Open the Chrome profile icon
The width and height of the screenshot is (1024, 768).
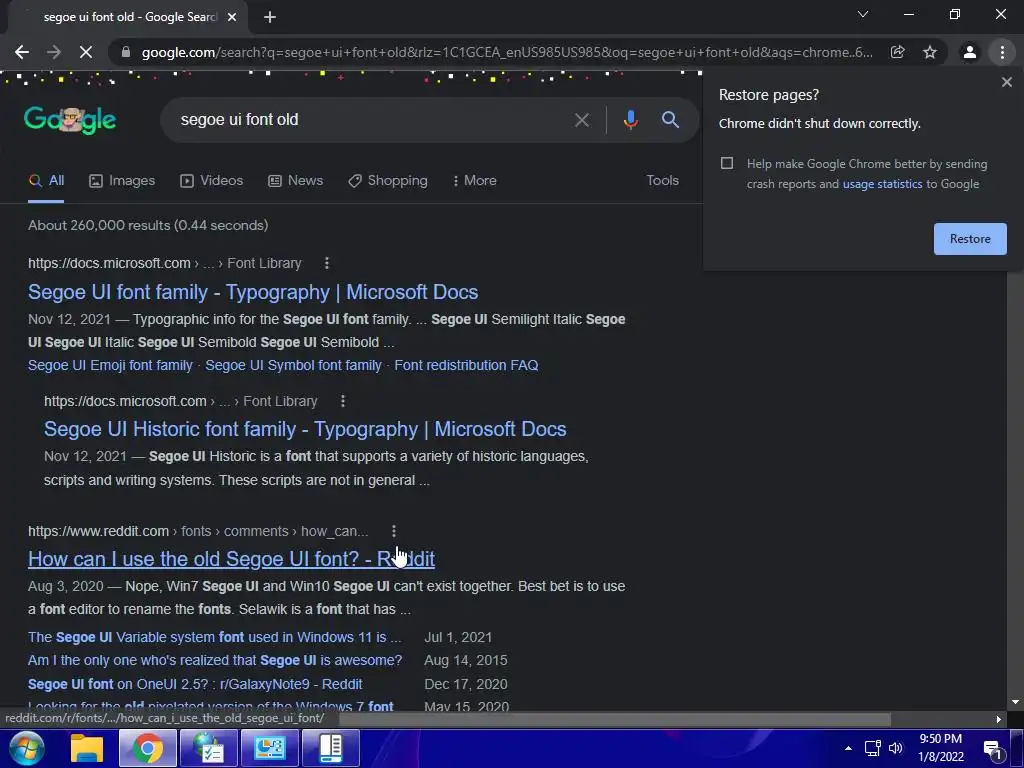point(970,52)
